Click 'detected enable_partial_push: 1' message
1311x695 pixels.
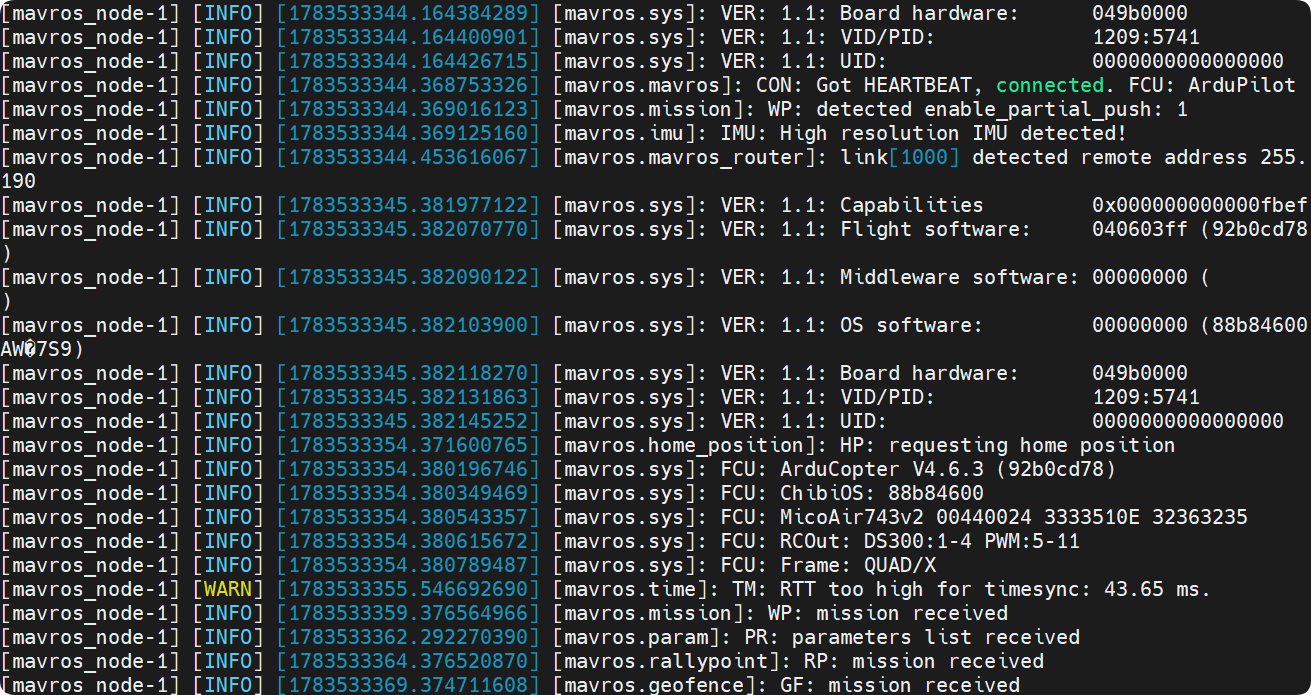point(1008,109)
